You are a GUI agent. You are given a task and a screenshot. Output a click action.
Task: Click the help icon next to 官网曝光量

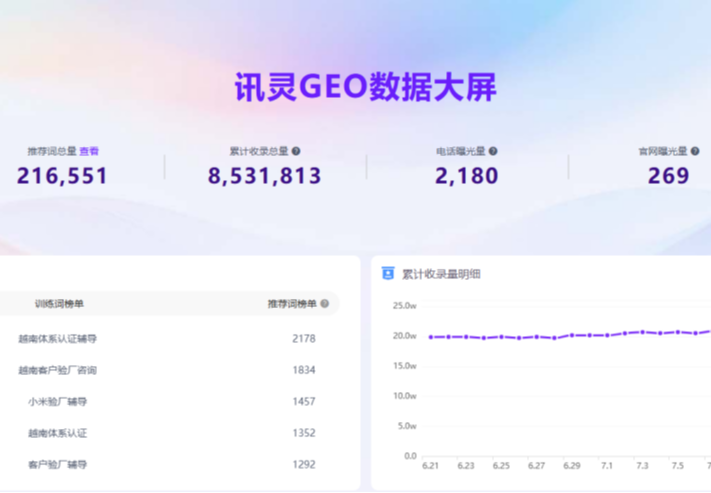[x=695, y=151]
